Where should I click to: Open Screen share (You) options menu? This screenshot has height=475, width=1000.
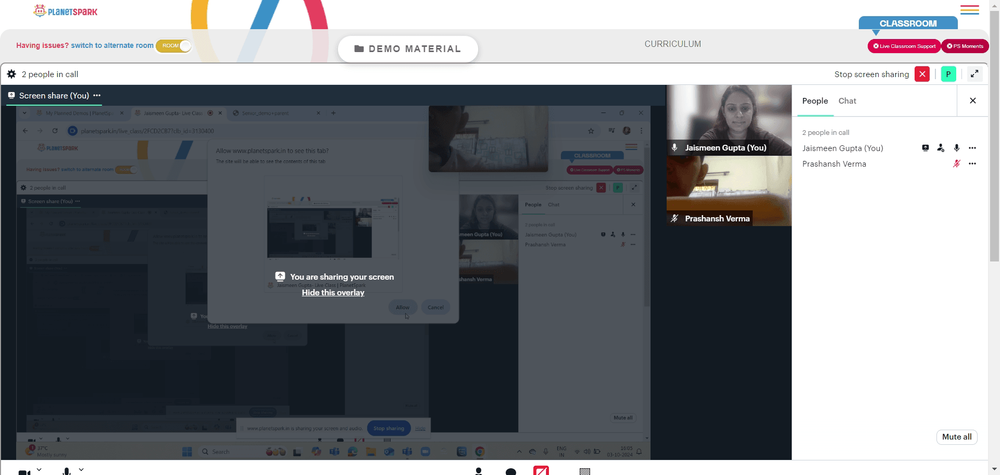click(x=97, y=96)
